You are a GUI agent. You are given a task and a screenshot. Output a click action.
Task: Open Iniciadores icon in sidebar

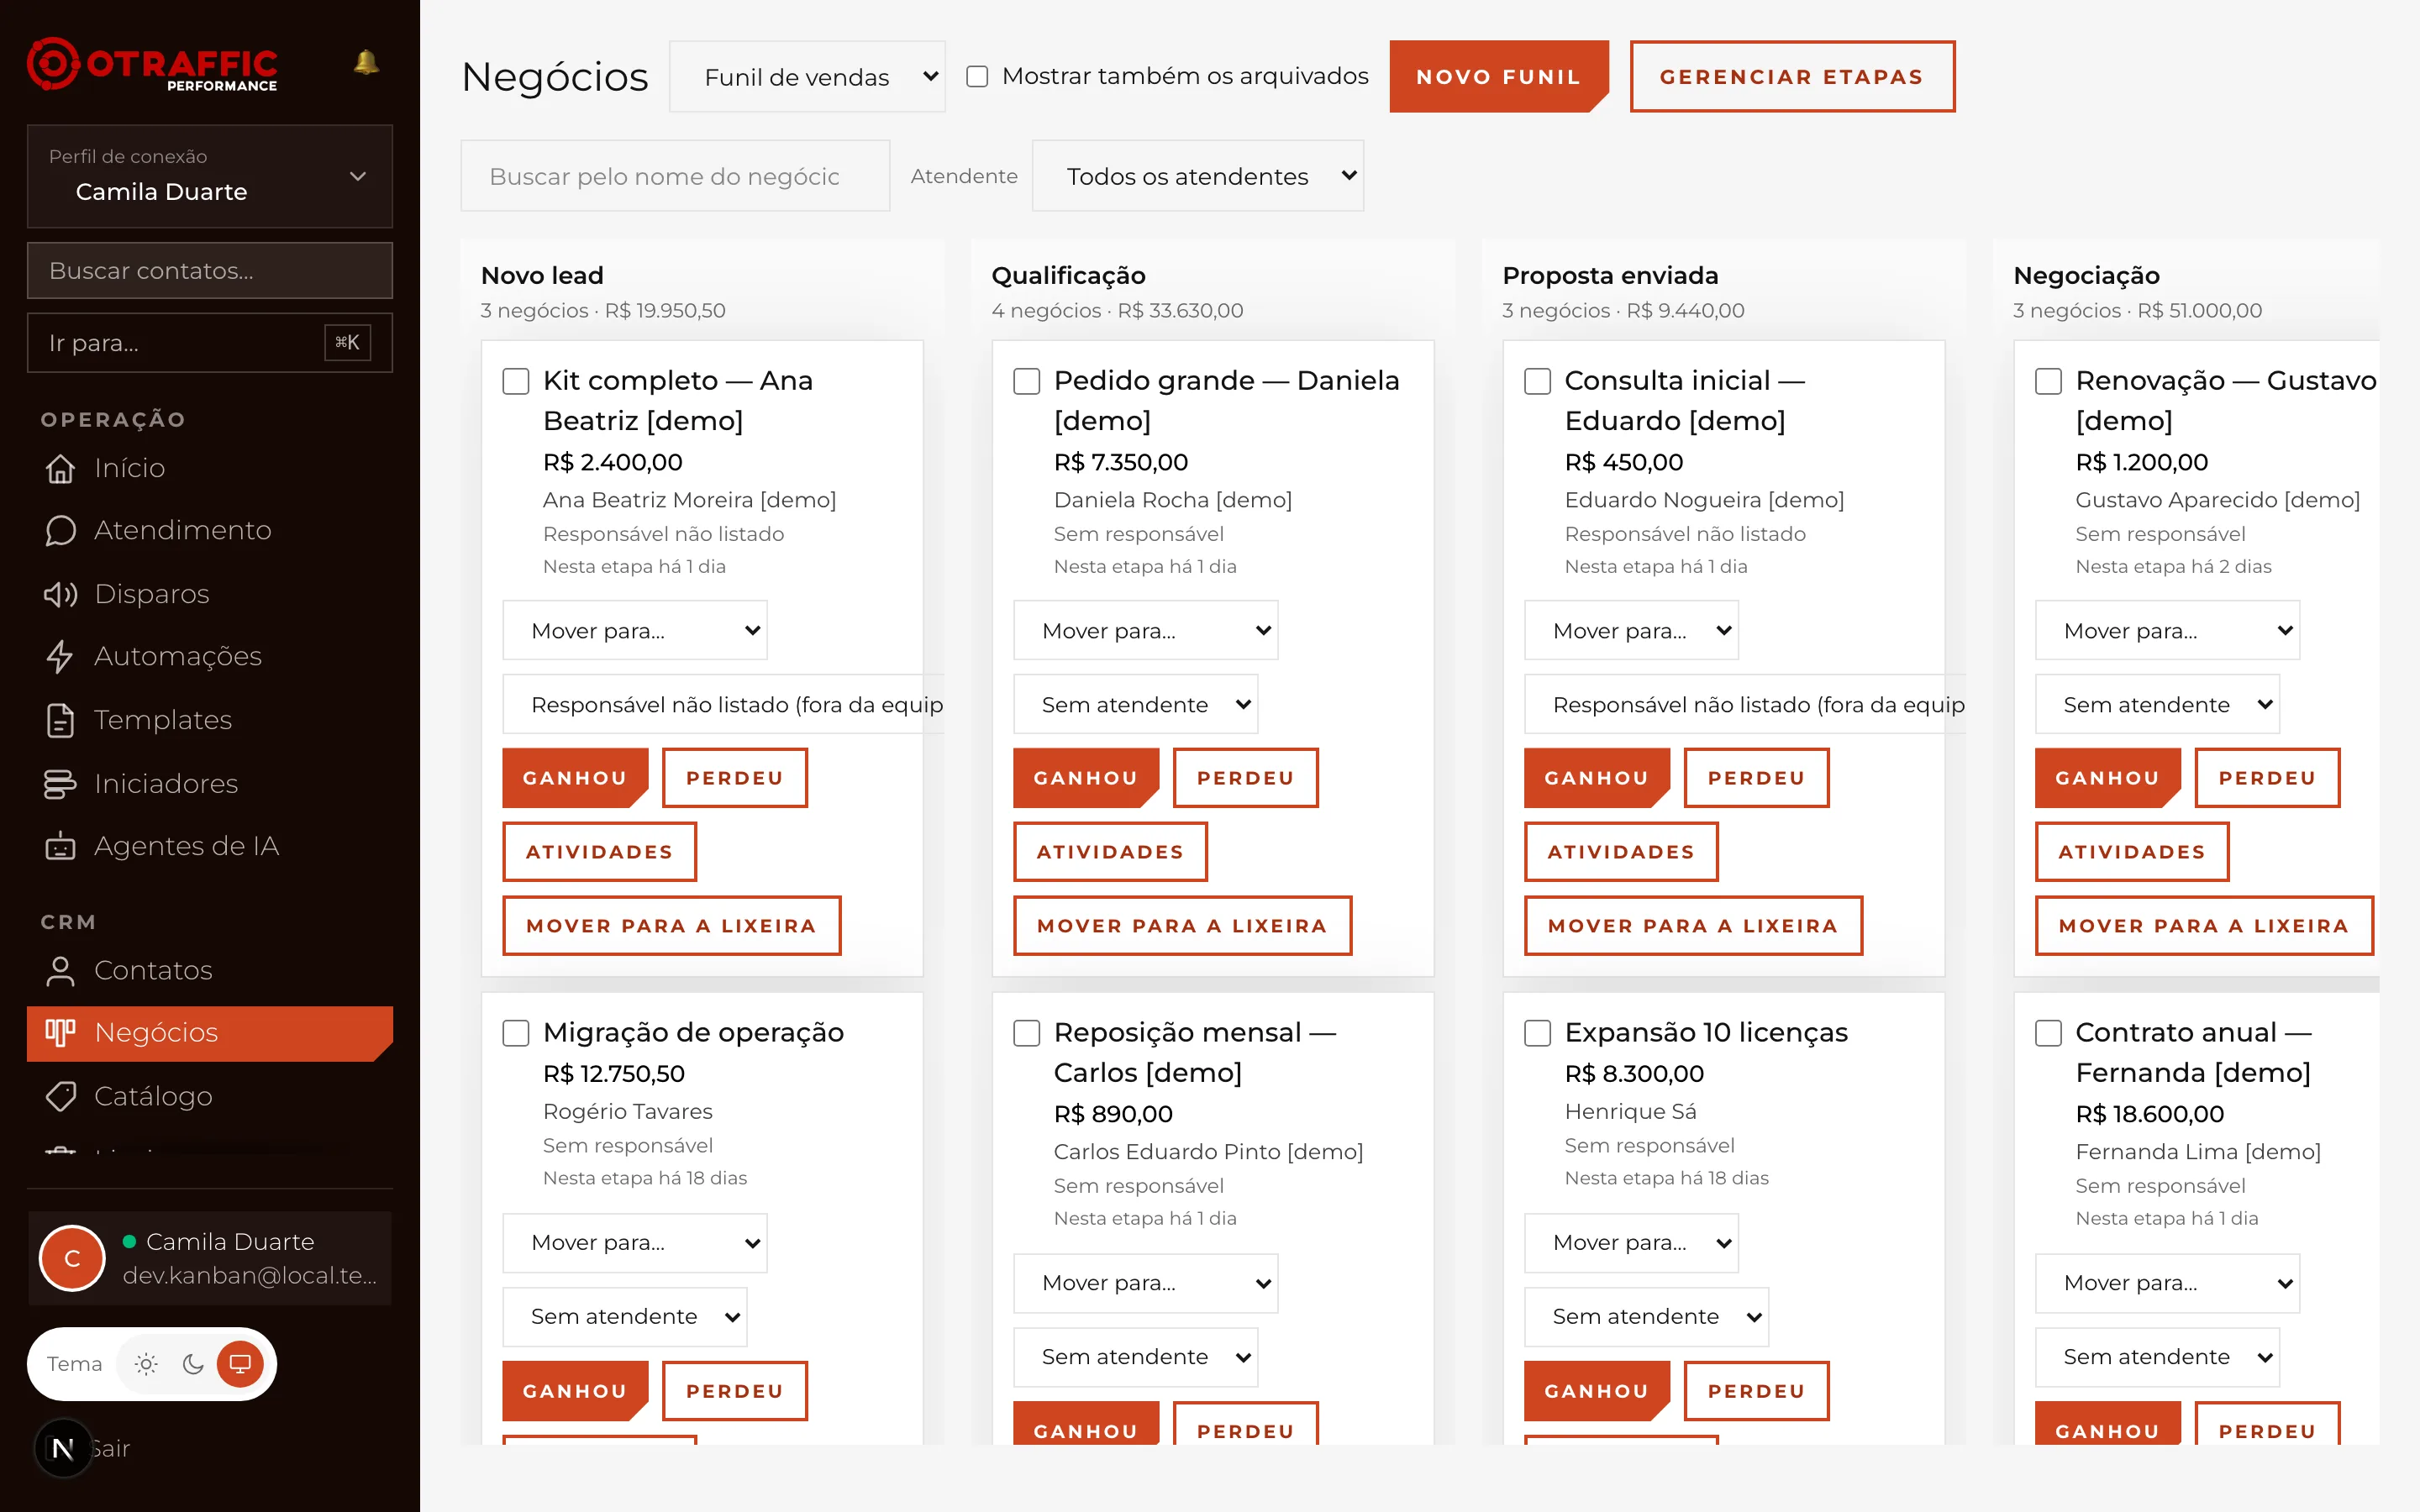60,783
